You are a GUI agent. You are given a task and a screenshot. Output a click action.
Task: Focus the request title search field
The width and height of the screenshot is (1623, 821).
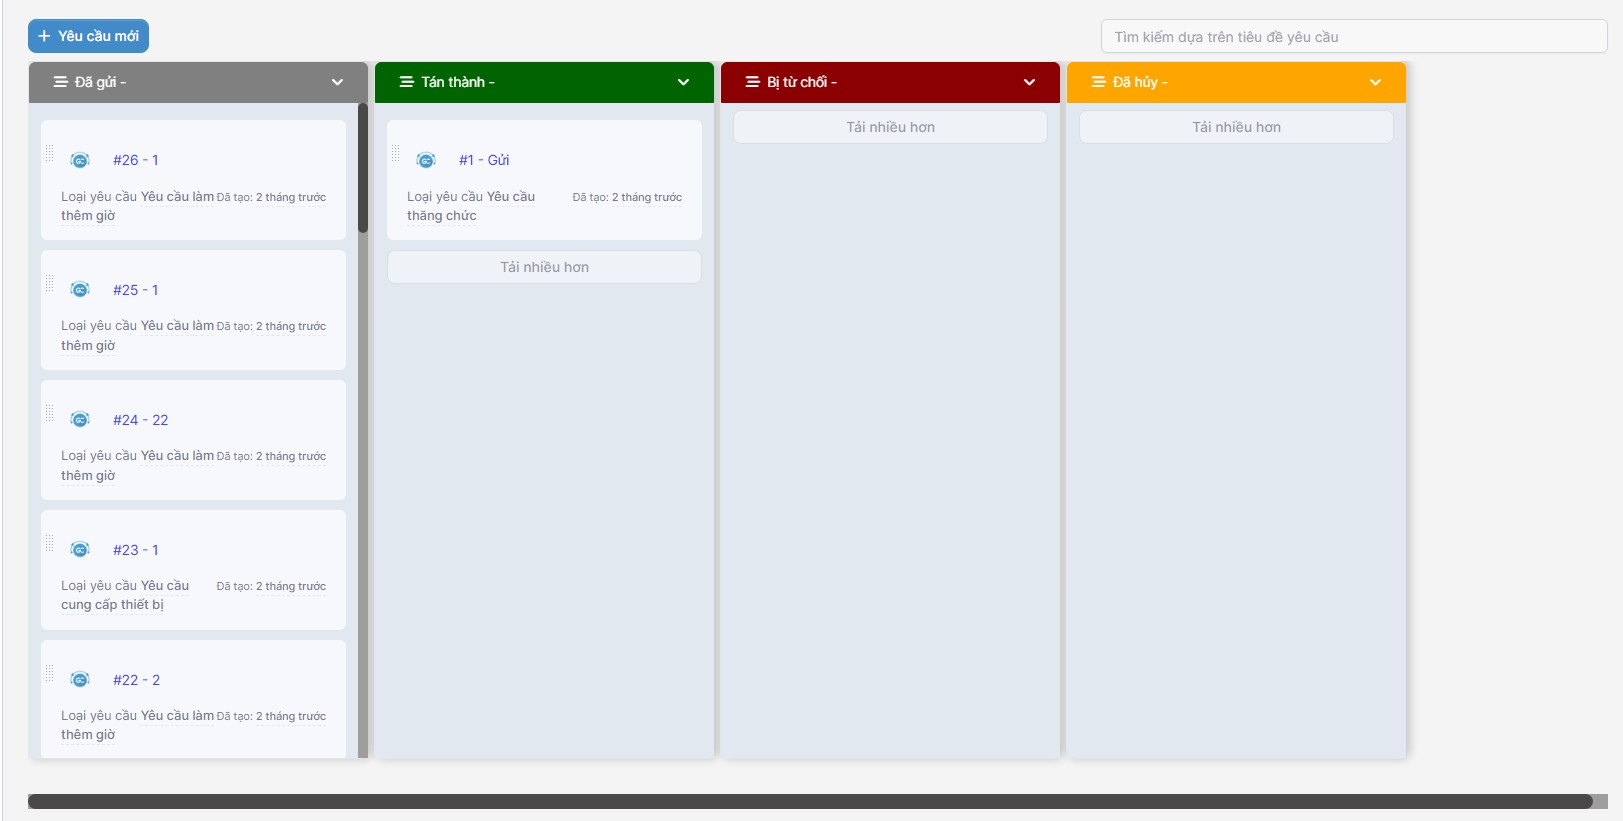coord(1353,37)
